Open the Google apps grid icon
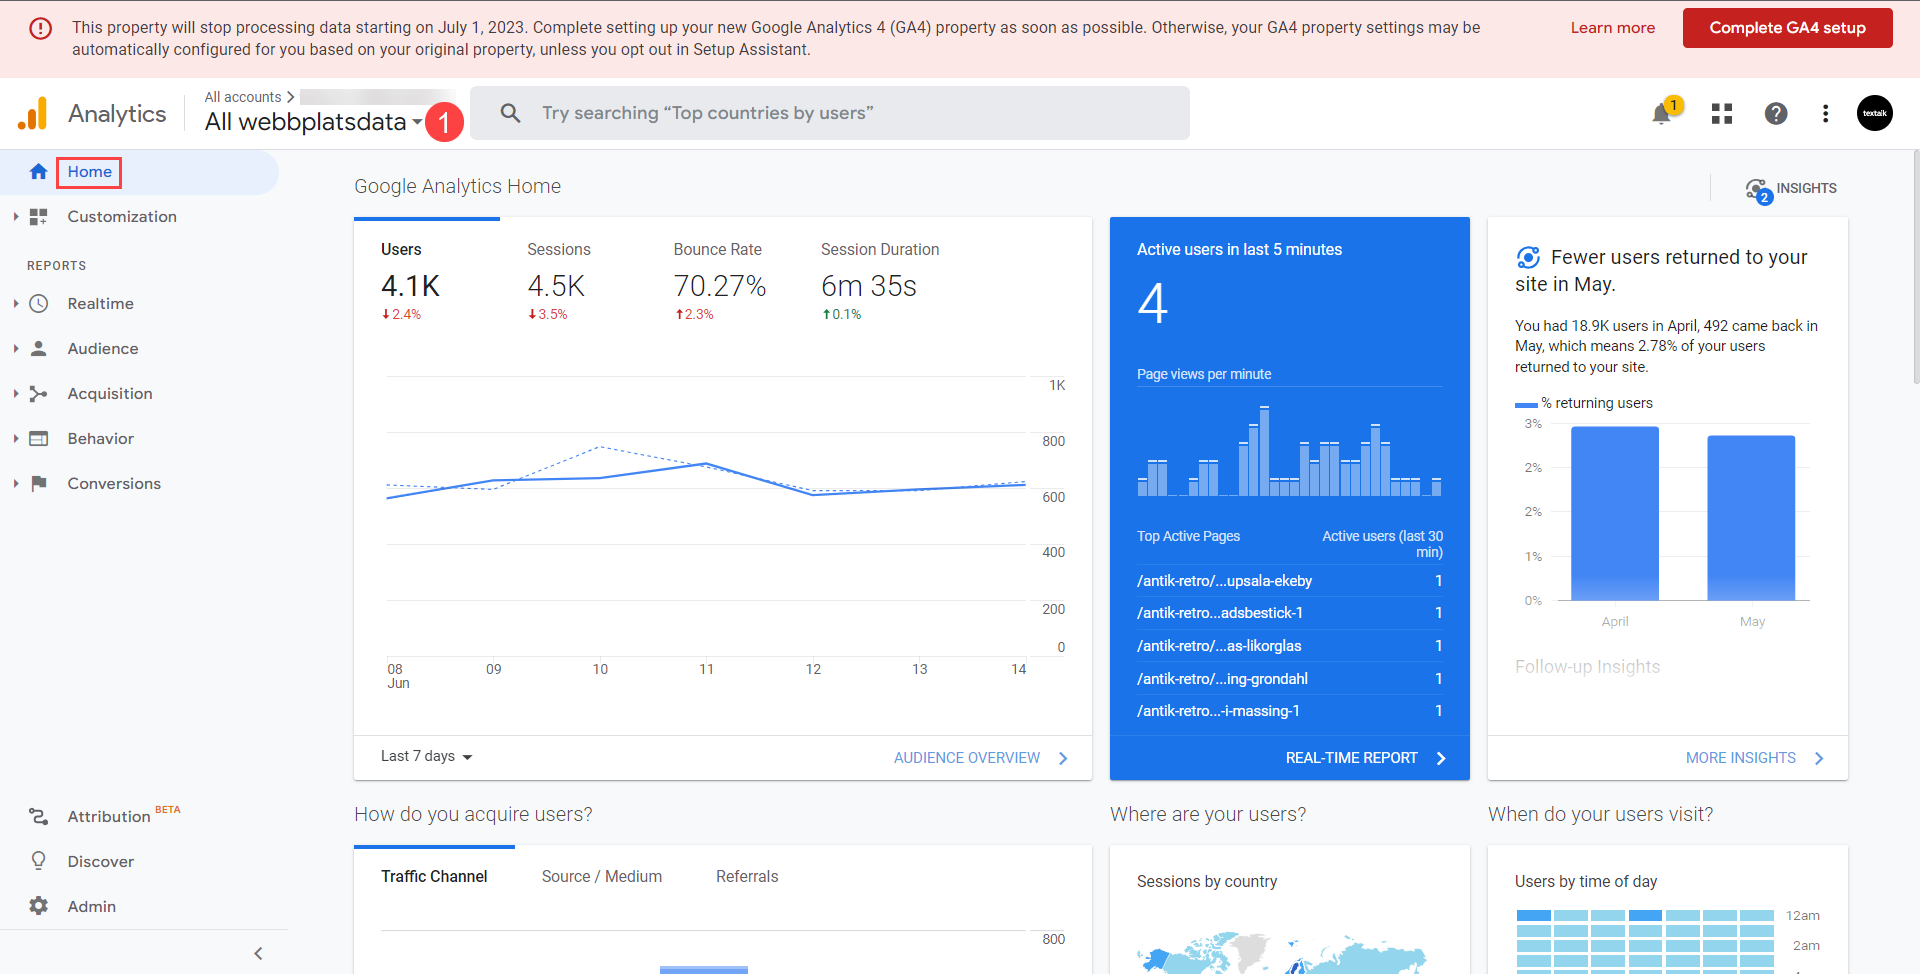This screenshot has height=974, width=1920. [x=1721, y=114]
